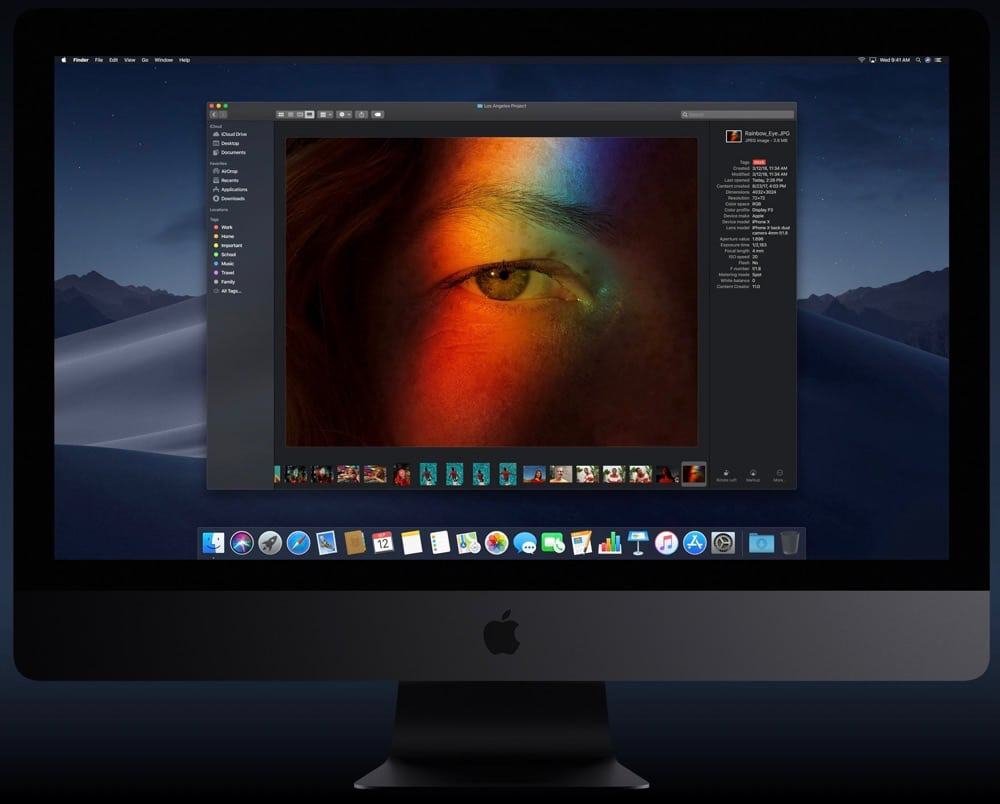This screenshot has width=1000, height=804.
Task: Open the Action (gear) dropdown menu
Action: point(342,115)
